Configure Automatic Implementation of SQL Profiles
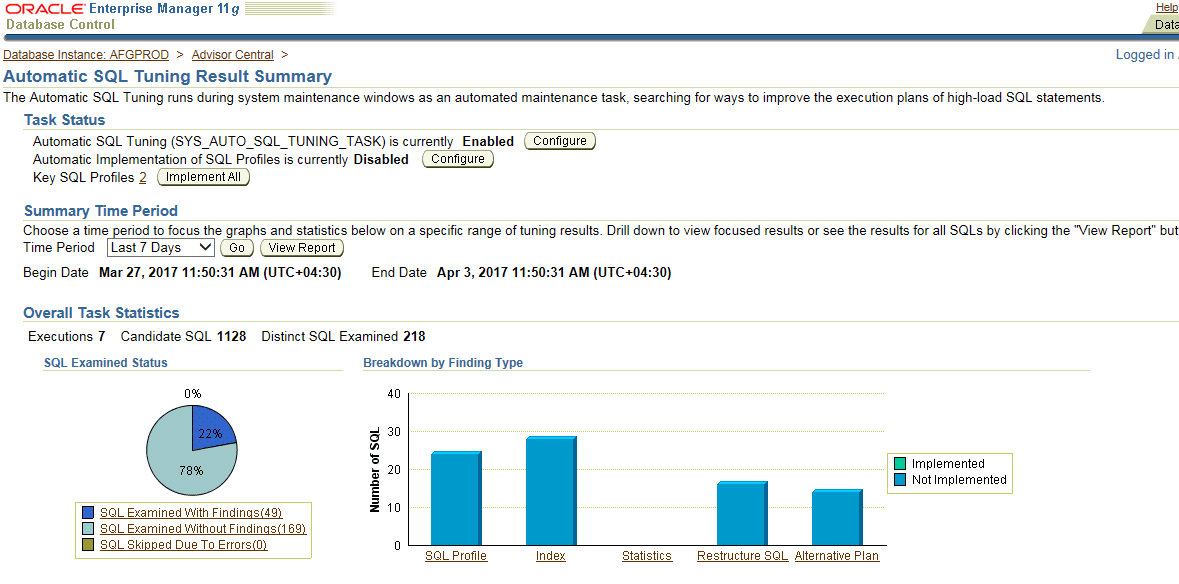1179x584 pixels. point(457,159)
